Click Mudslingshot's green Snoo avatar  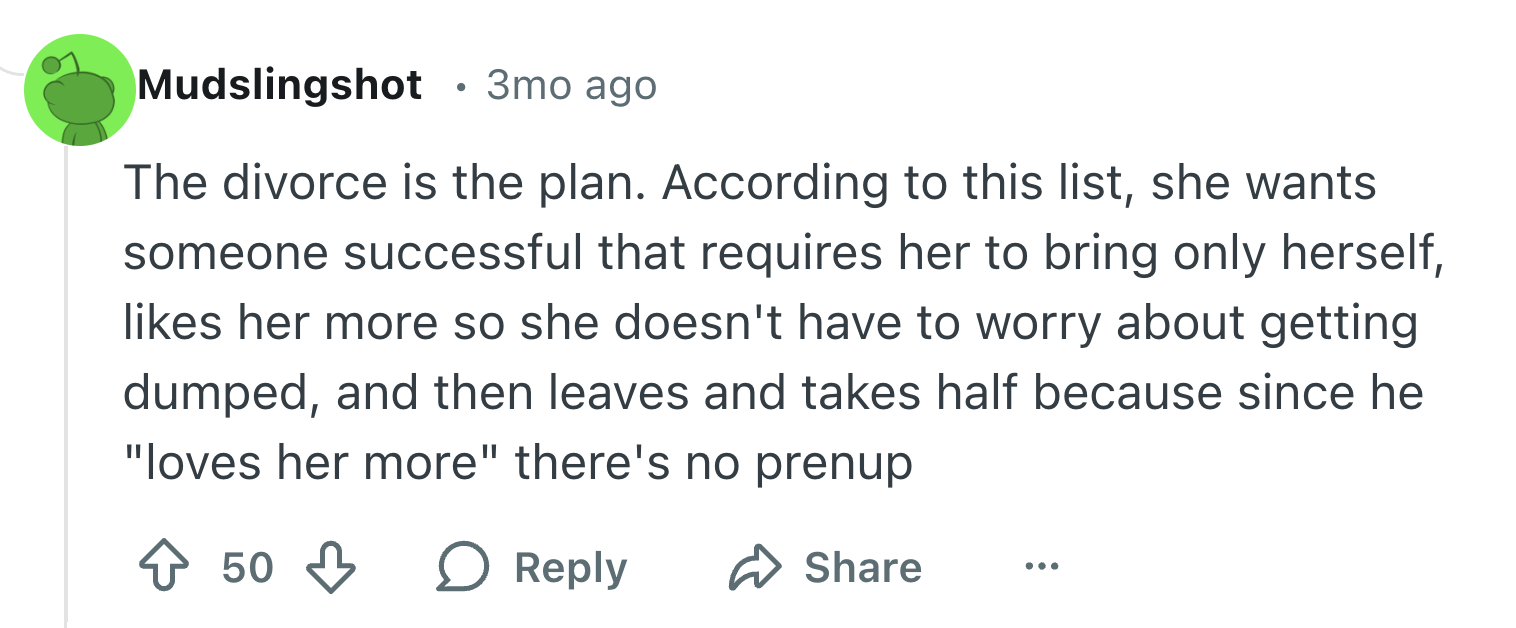[79, 90]
